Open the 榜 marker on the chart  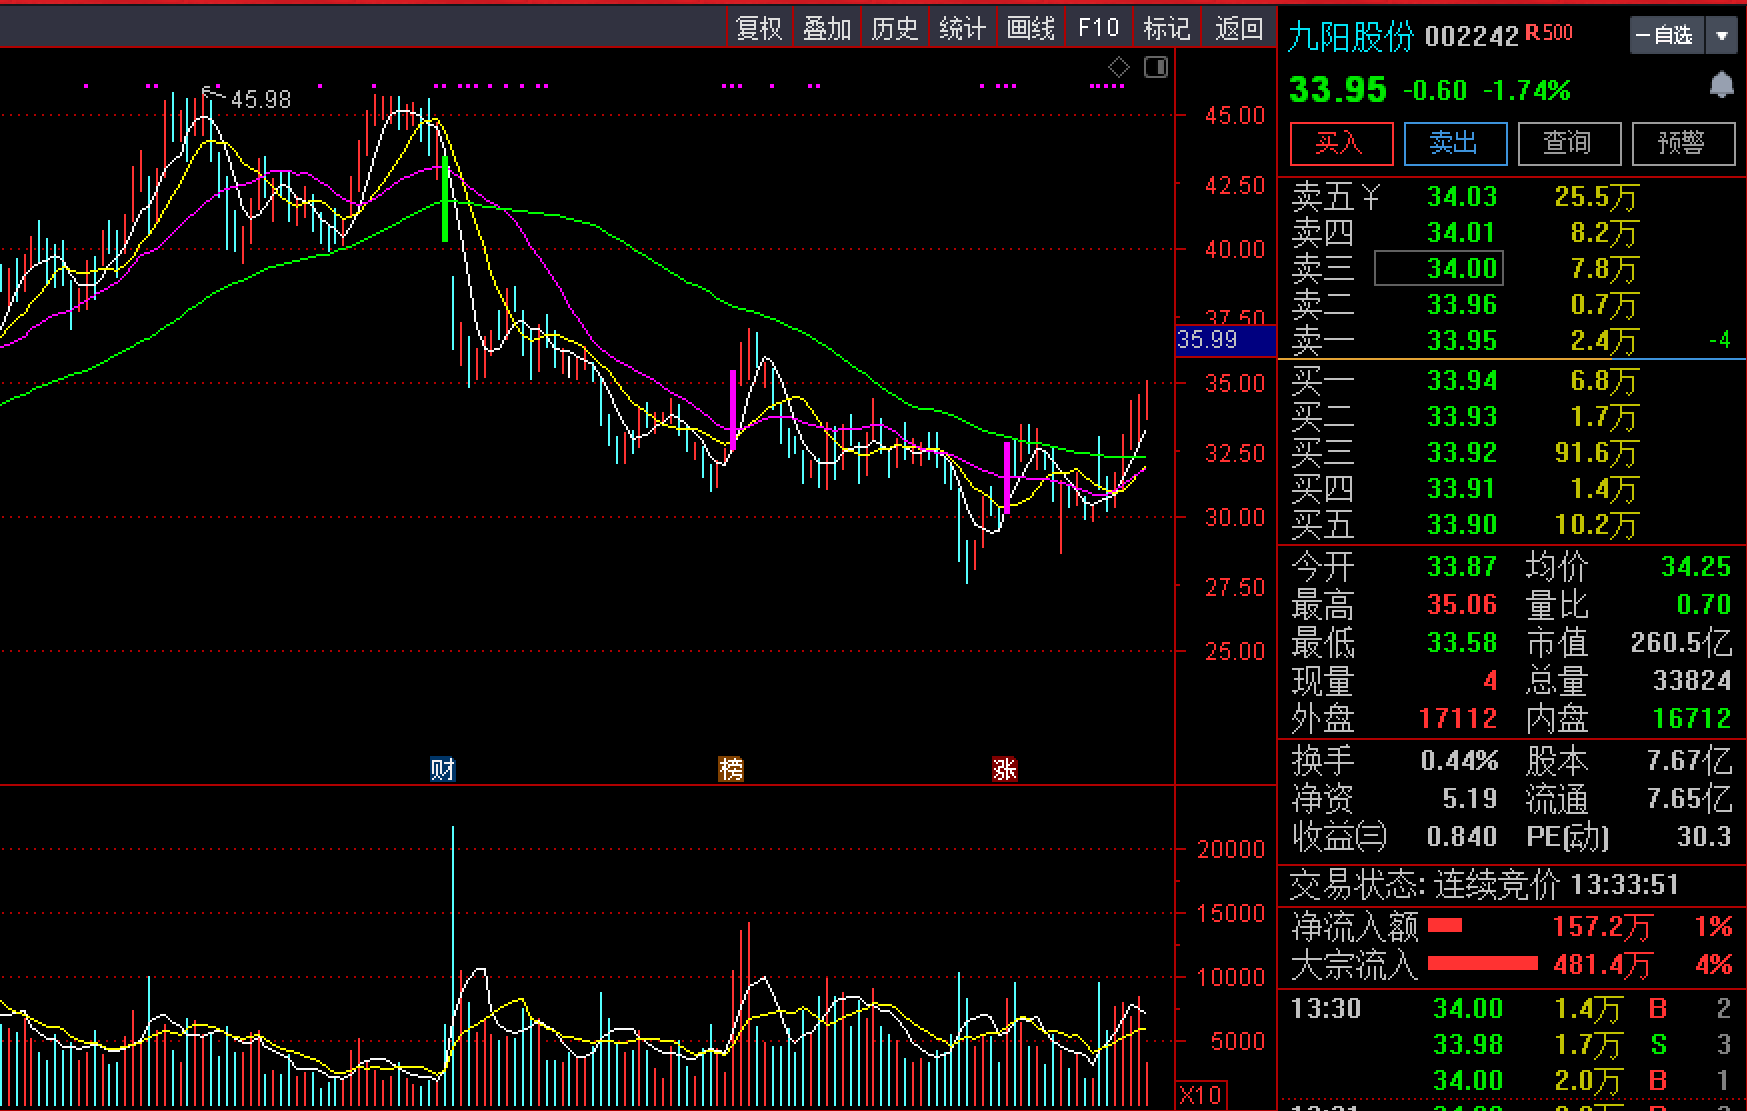[x=732, y=769]
